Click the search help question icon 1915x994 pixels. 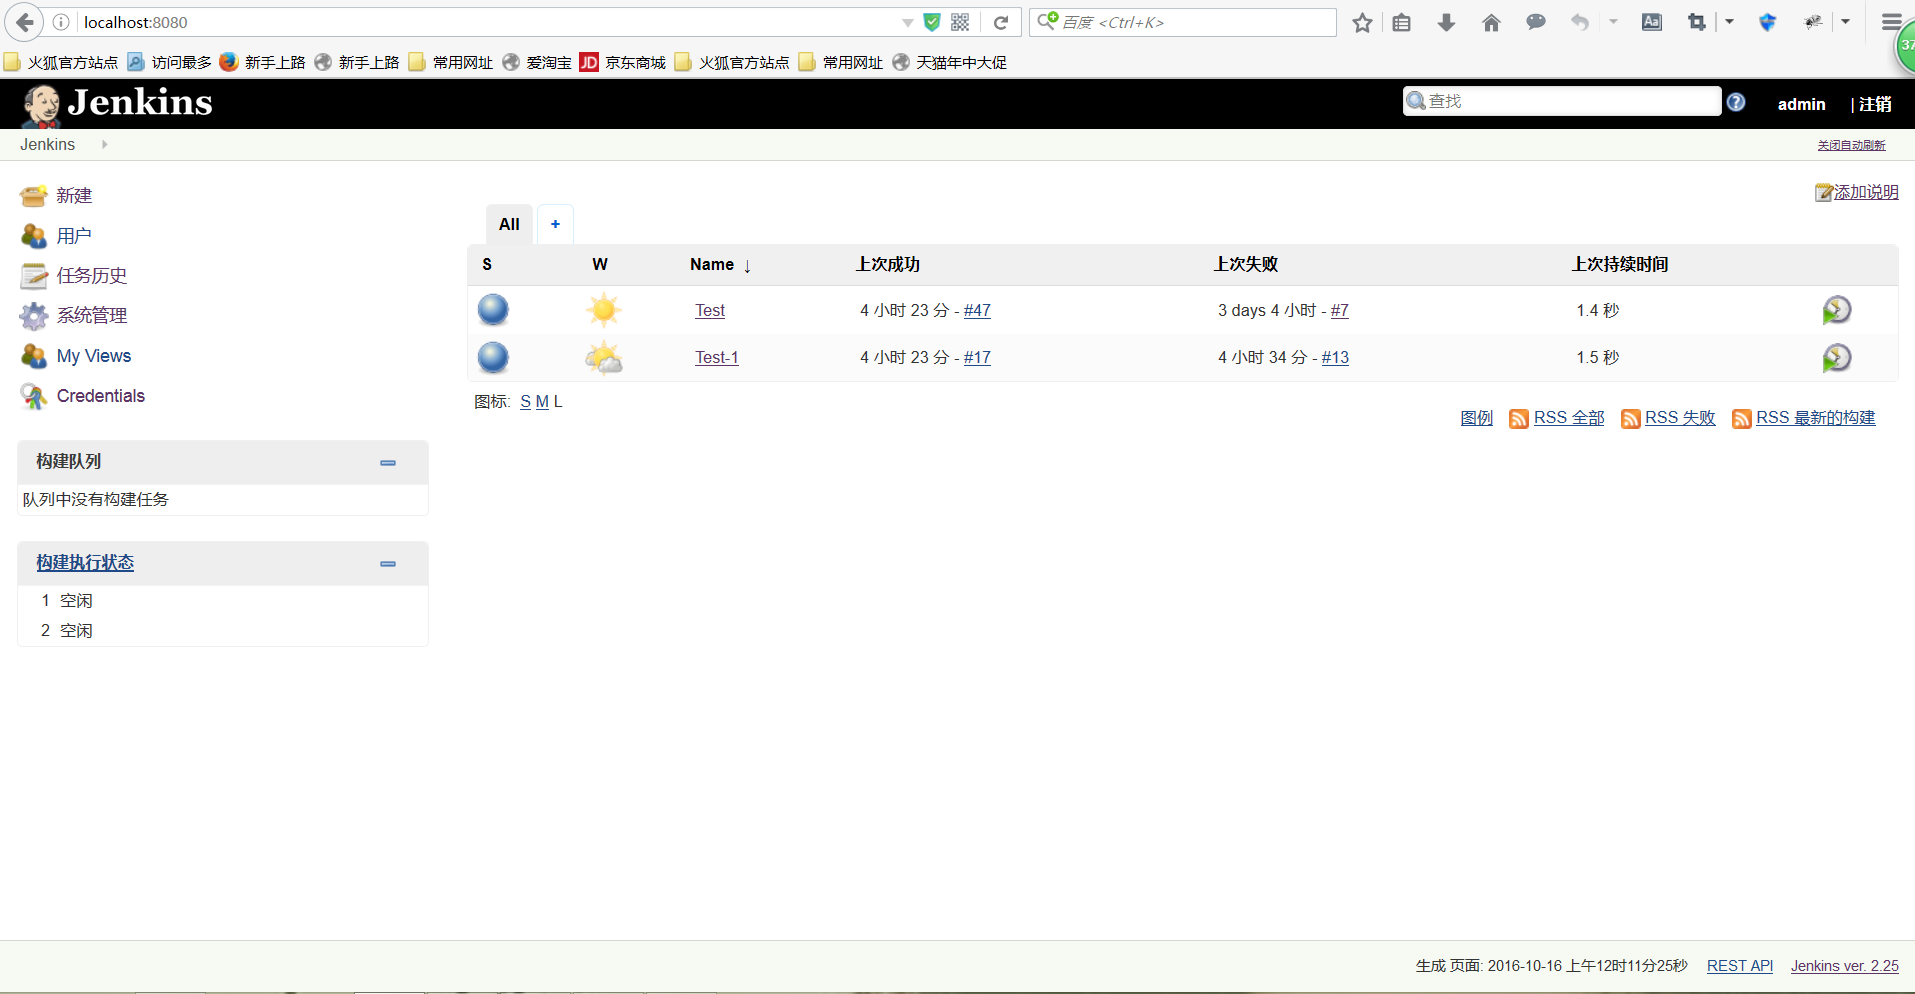pos(1736,102)
